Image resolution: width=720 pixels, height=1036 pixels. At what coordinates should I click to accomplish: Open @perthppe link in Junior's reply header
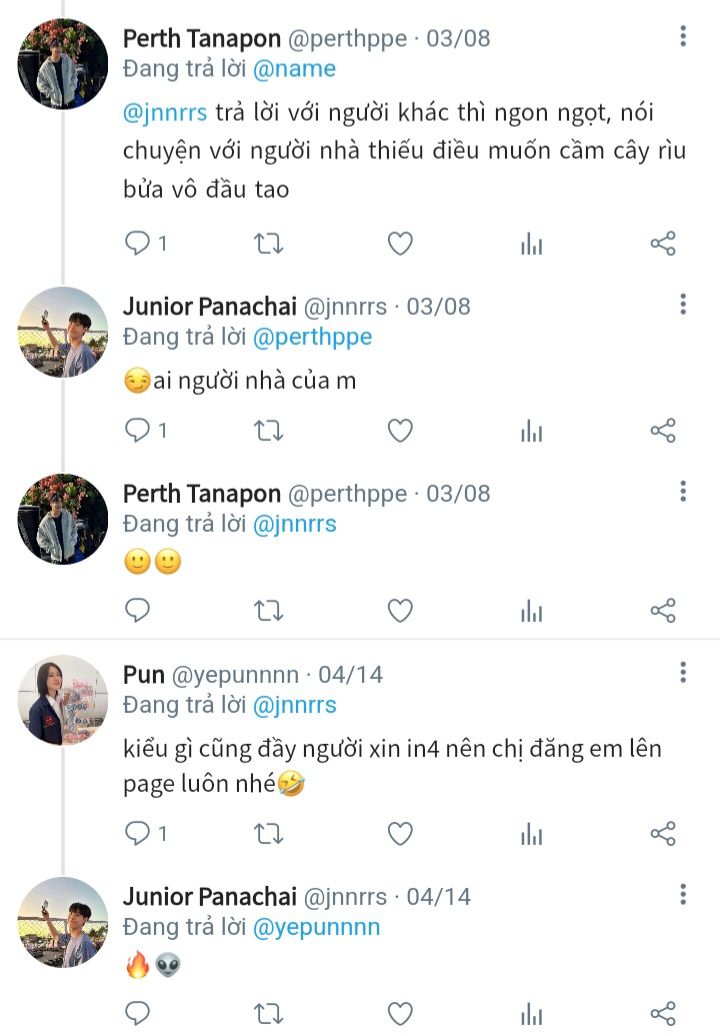[312, 337]
